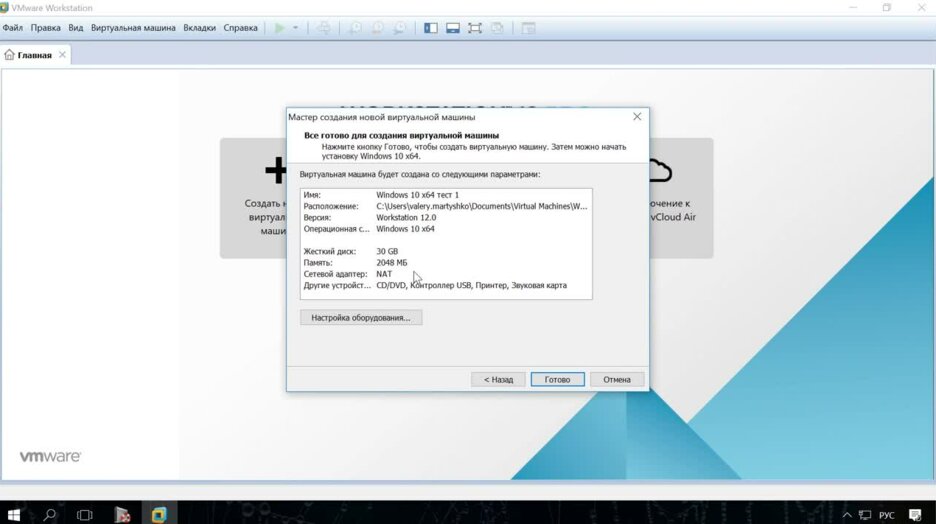Click the Готово button
The width and height of the screenshot is (936, 524).
558,380
